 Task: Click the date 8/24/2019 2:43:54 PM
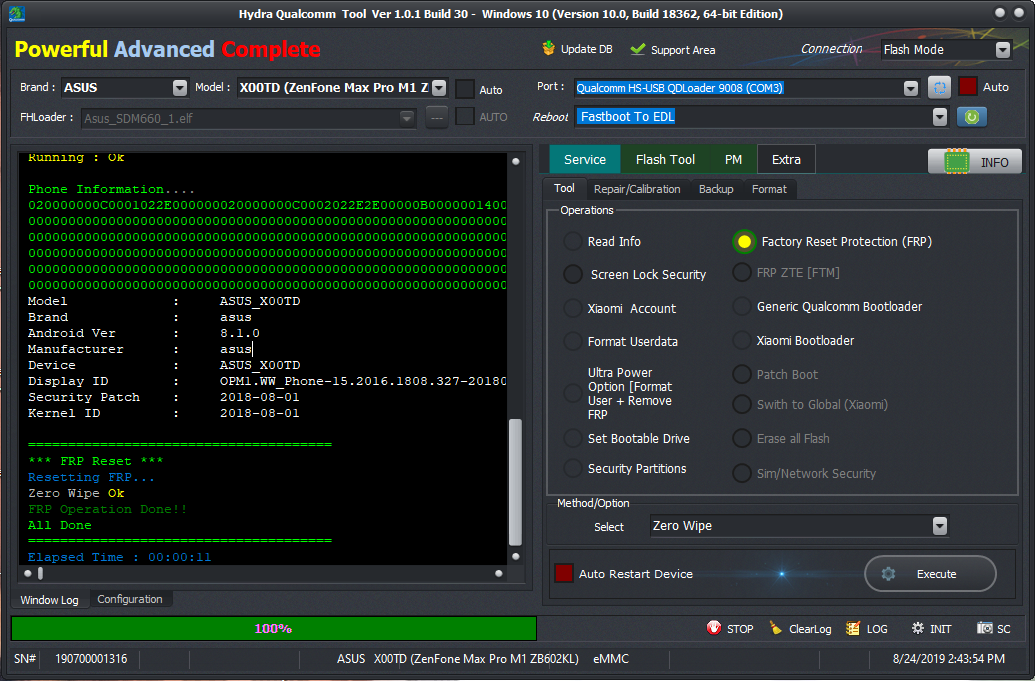click(949, 659)
